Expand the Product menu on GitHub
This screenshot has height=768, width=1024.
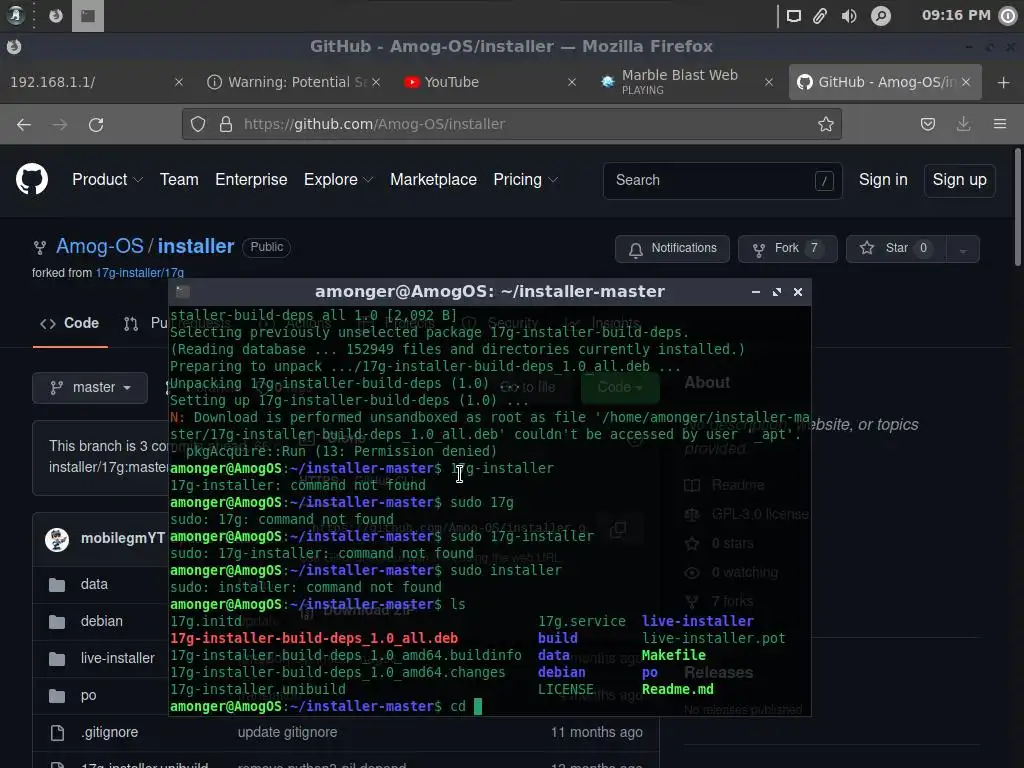point(107,180)
